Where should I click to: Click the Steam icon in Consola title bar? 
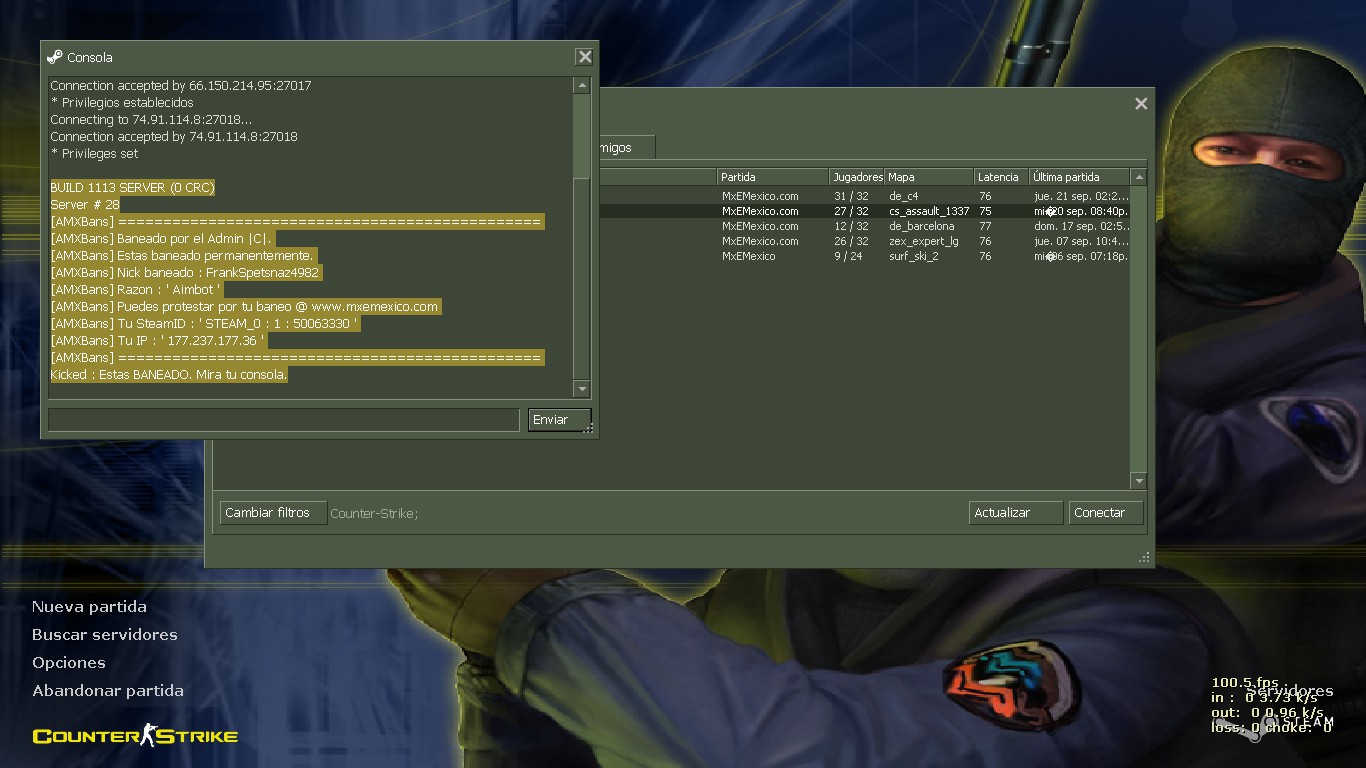(x=54, y=57)
